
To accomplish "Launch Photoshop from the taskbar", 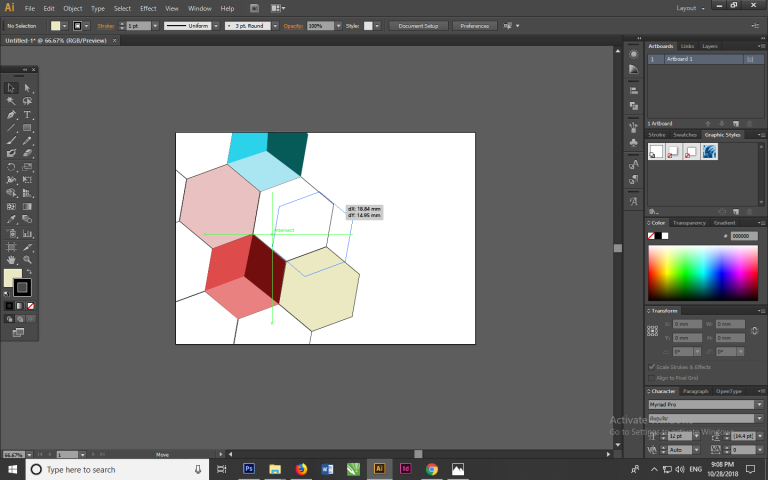I will pos(249,468).
